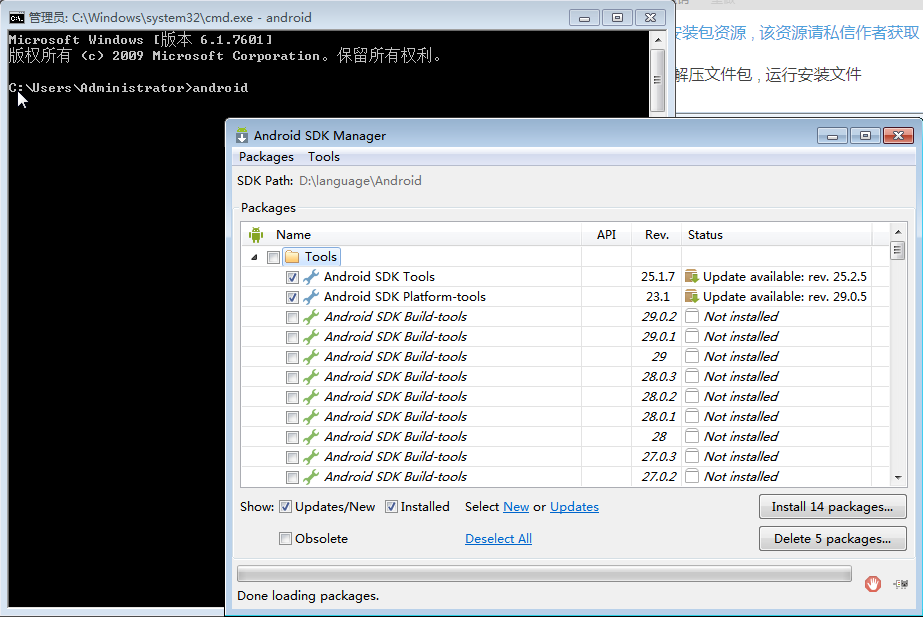Grab the cmd window scrollbar thumb
The width and height of the screenshot is (923, 617).
658,80
